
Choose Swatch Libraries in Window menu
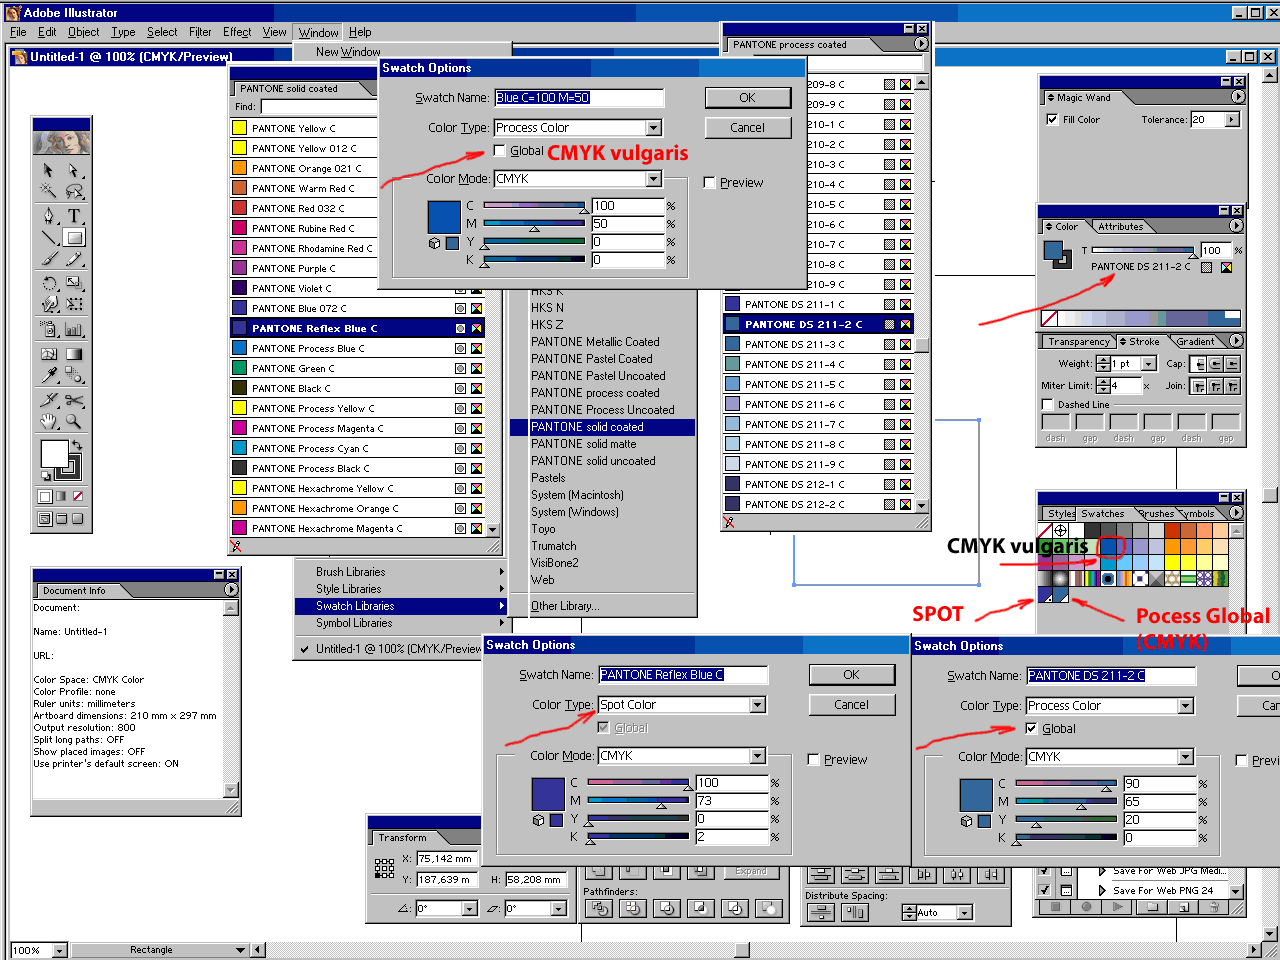402,606
